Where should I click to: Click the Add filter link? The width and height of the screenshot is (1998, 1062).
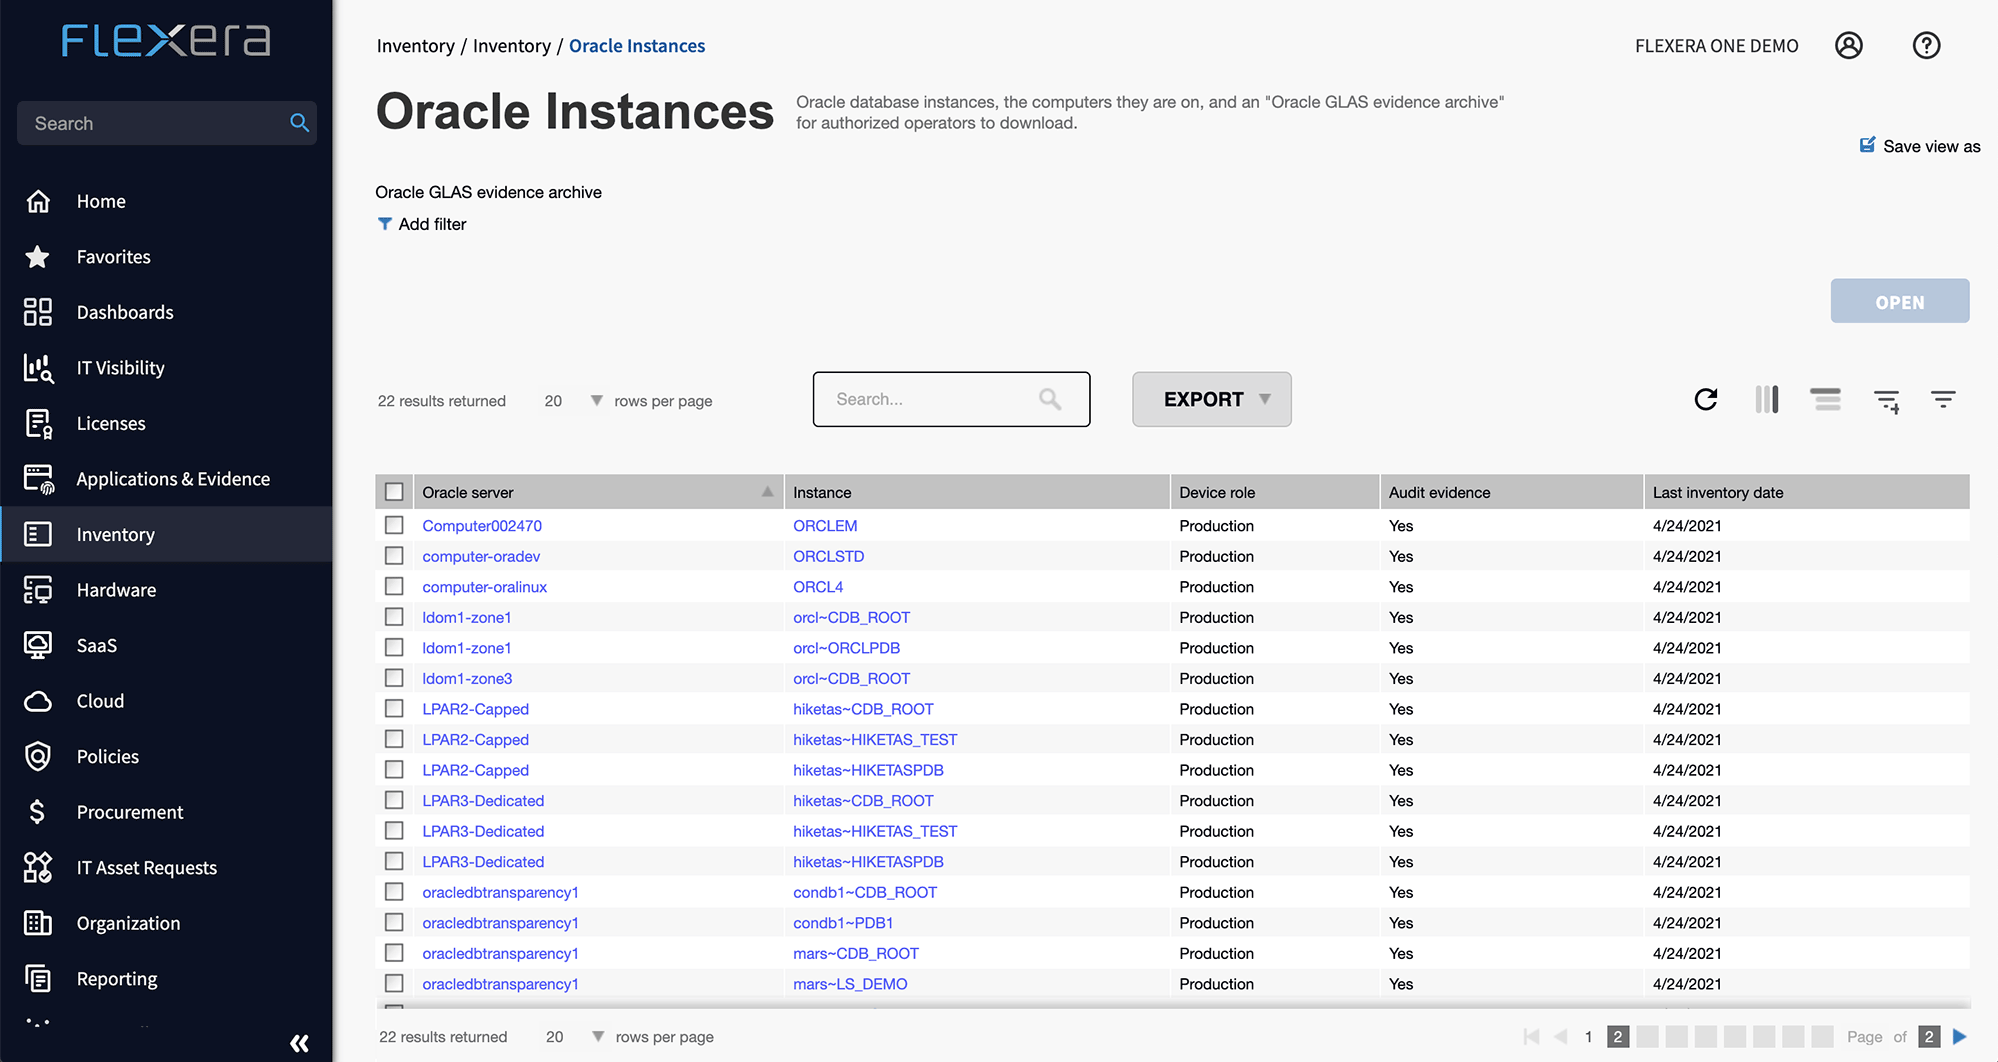(431, 224)
